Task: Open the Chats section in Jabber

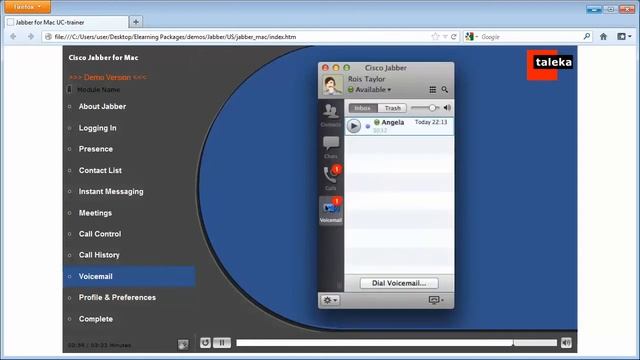Action: click(331, 147)
